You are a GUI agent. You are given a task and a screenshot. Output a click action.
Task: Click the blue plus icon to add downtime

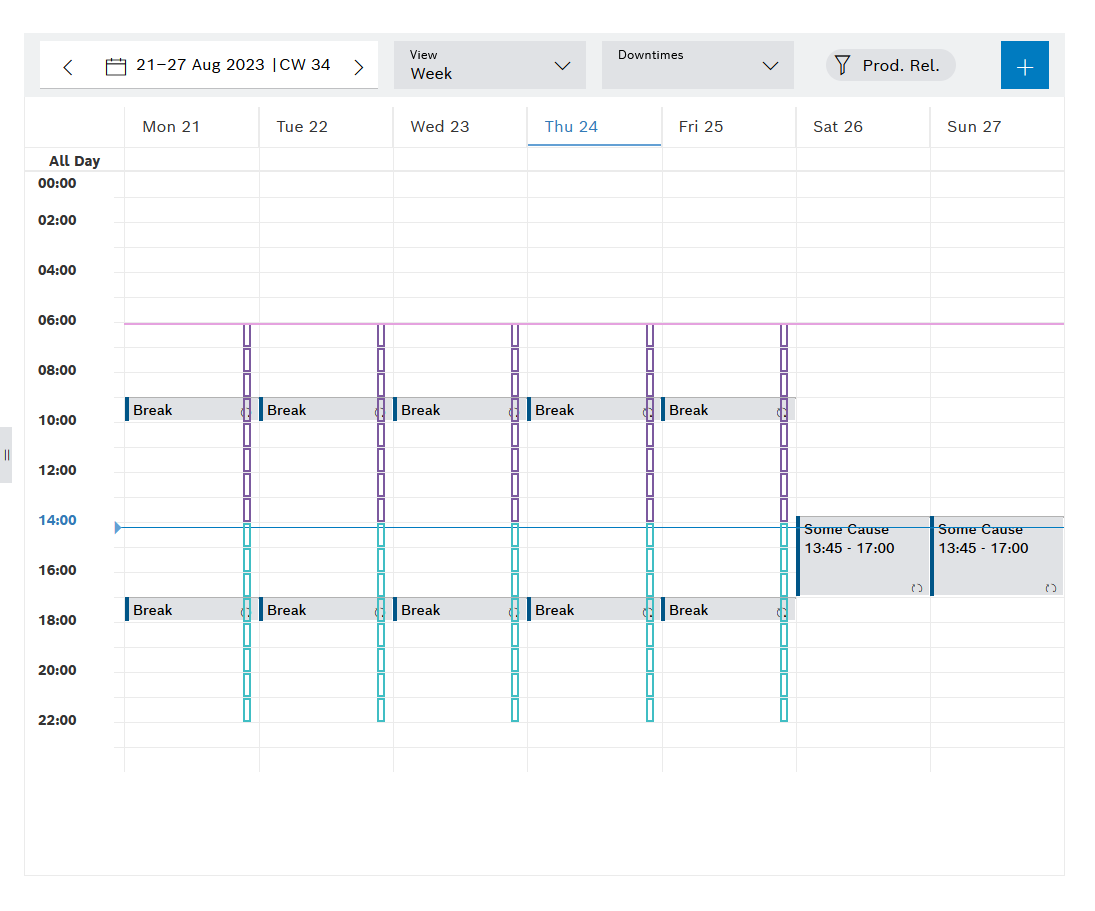pos(1024,65)
